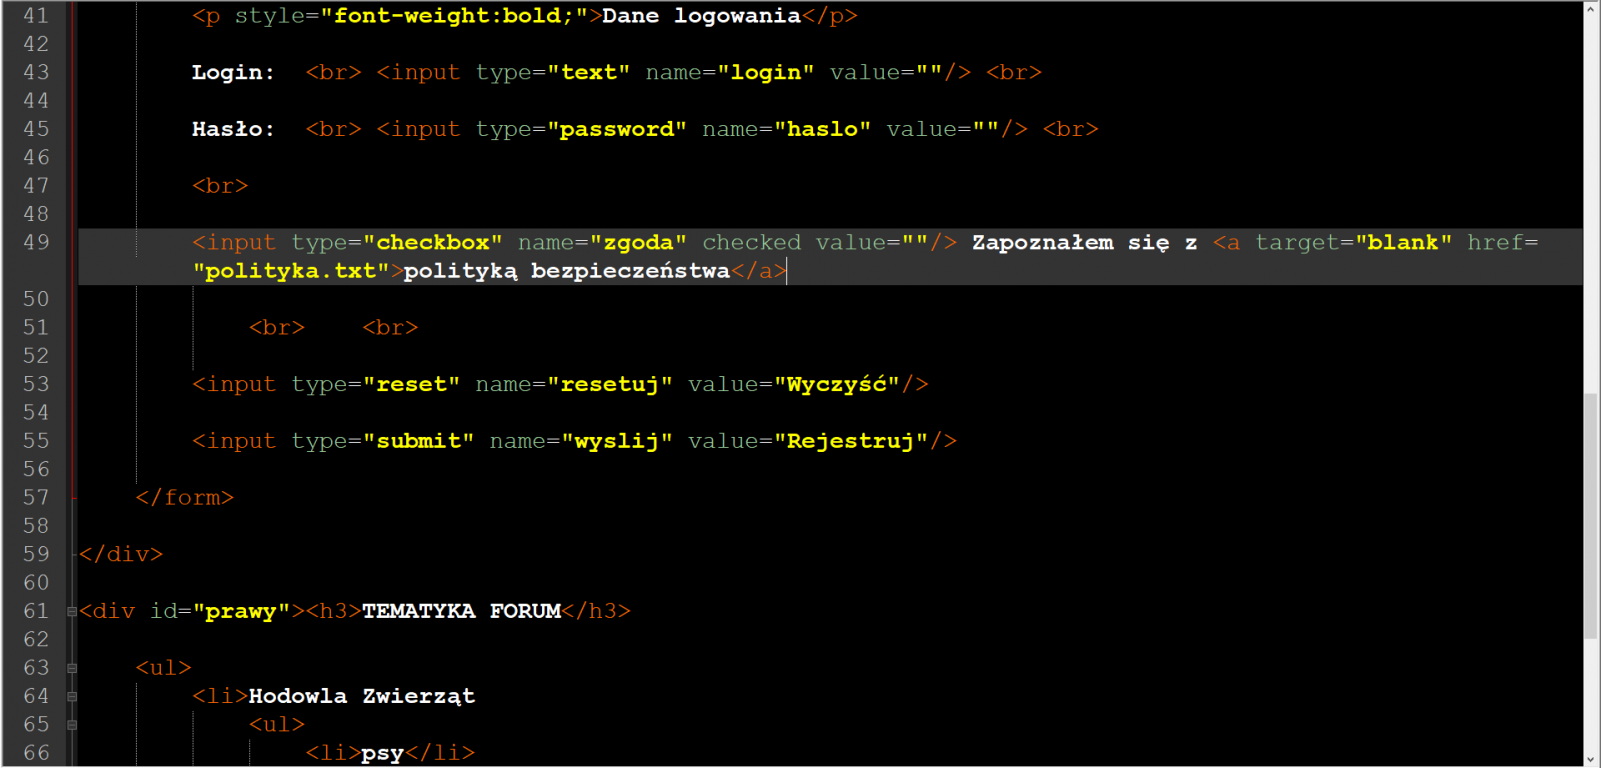Click line number 53 in the gutter

tap(36, 384)
